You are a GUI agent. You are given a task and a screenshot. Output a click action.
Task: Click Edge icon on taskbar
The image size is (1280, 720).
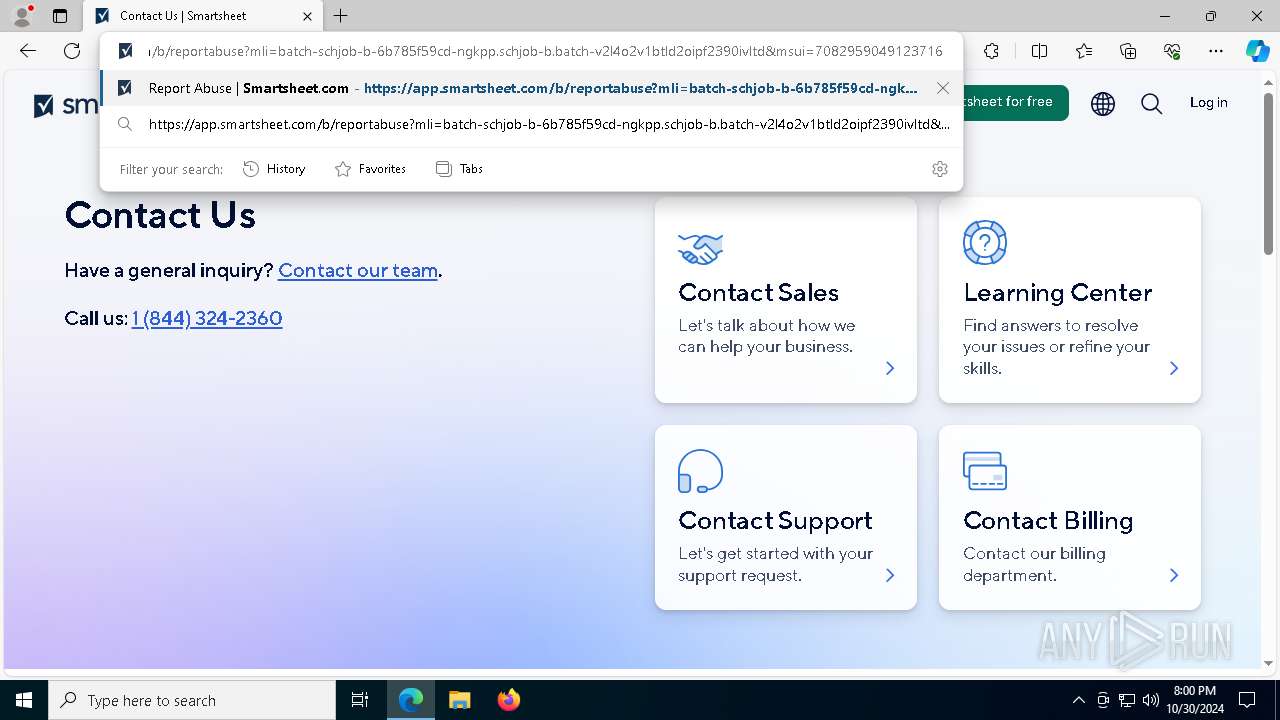click(x=411, y=700)
